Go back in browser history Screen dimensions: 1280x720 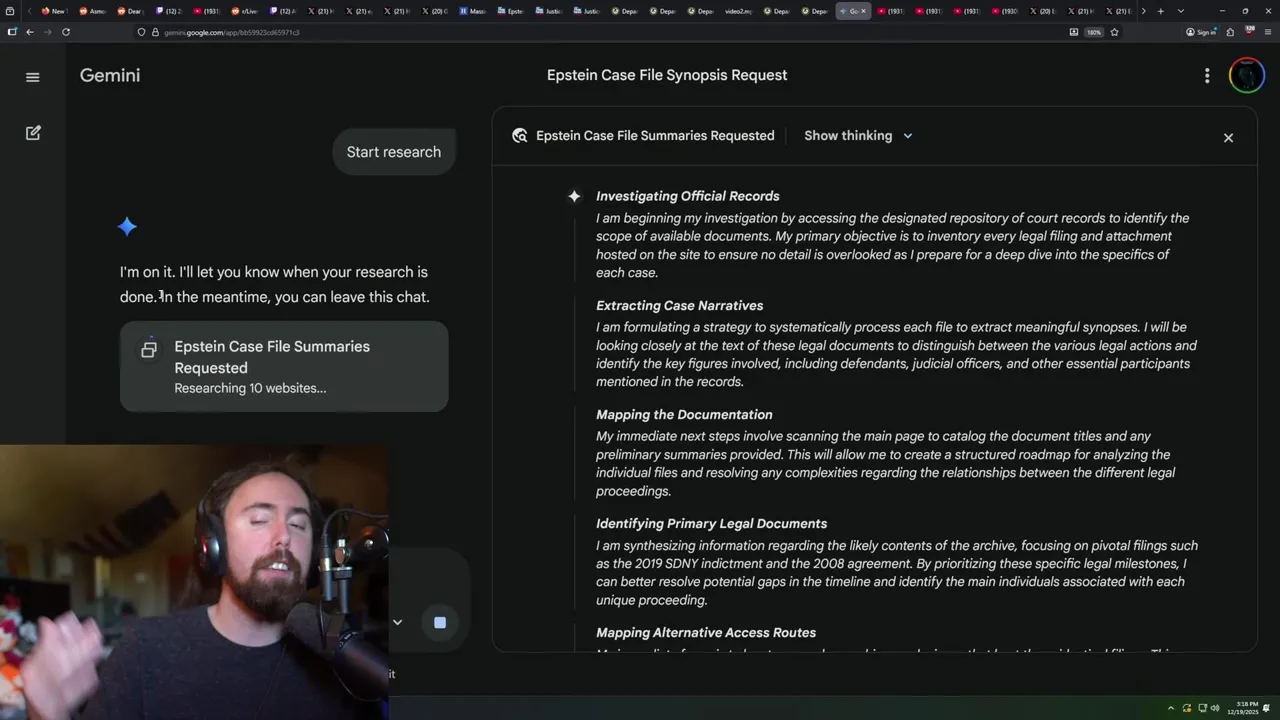30,32
